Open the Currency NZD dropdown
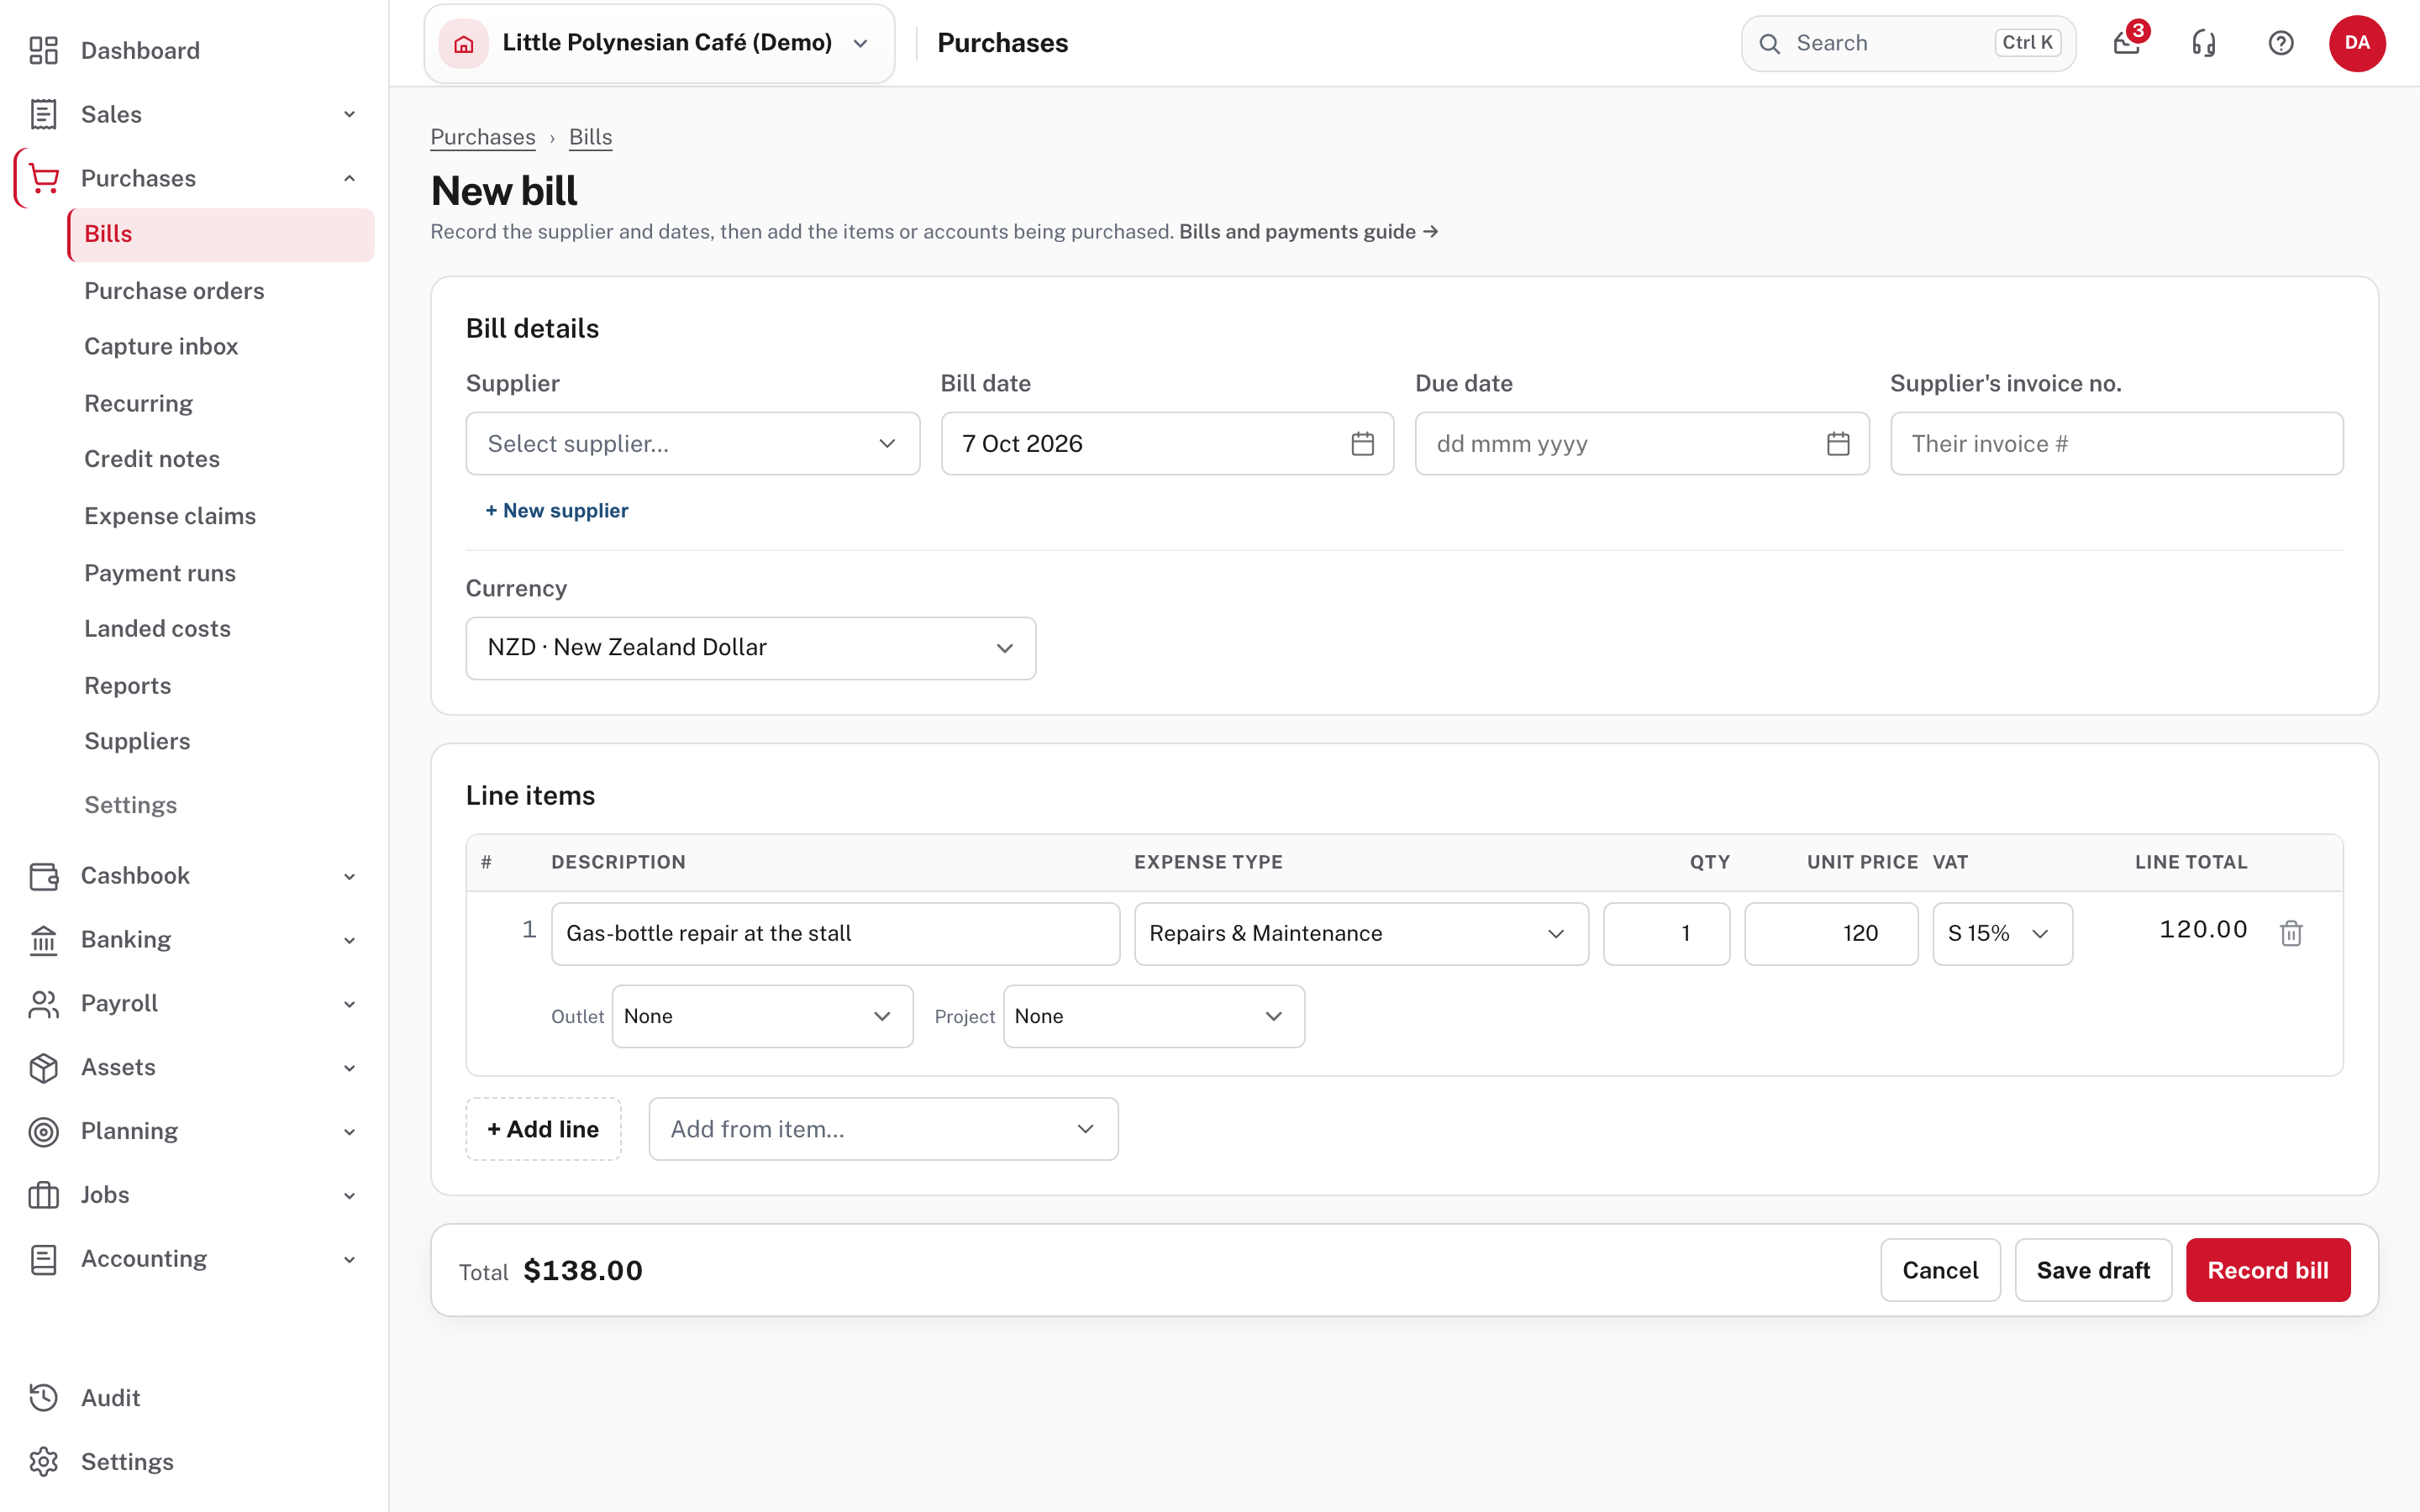Screen dimensions: 2420x1512 click(750, 648)
